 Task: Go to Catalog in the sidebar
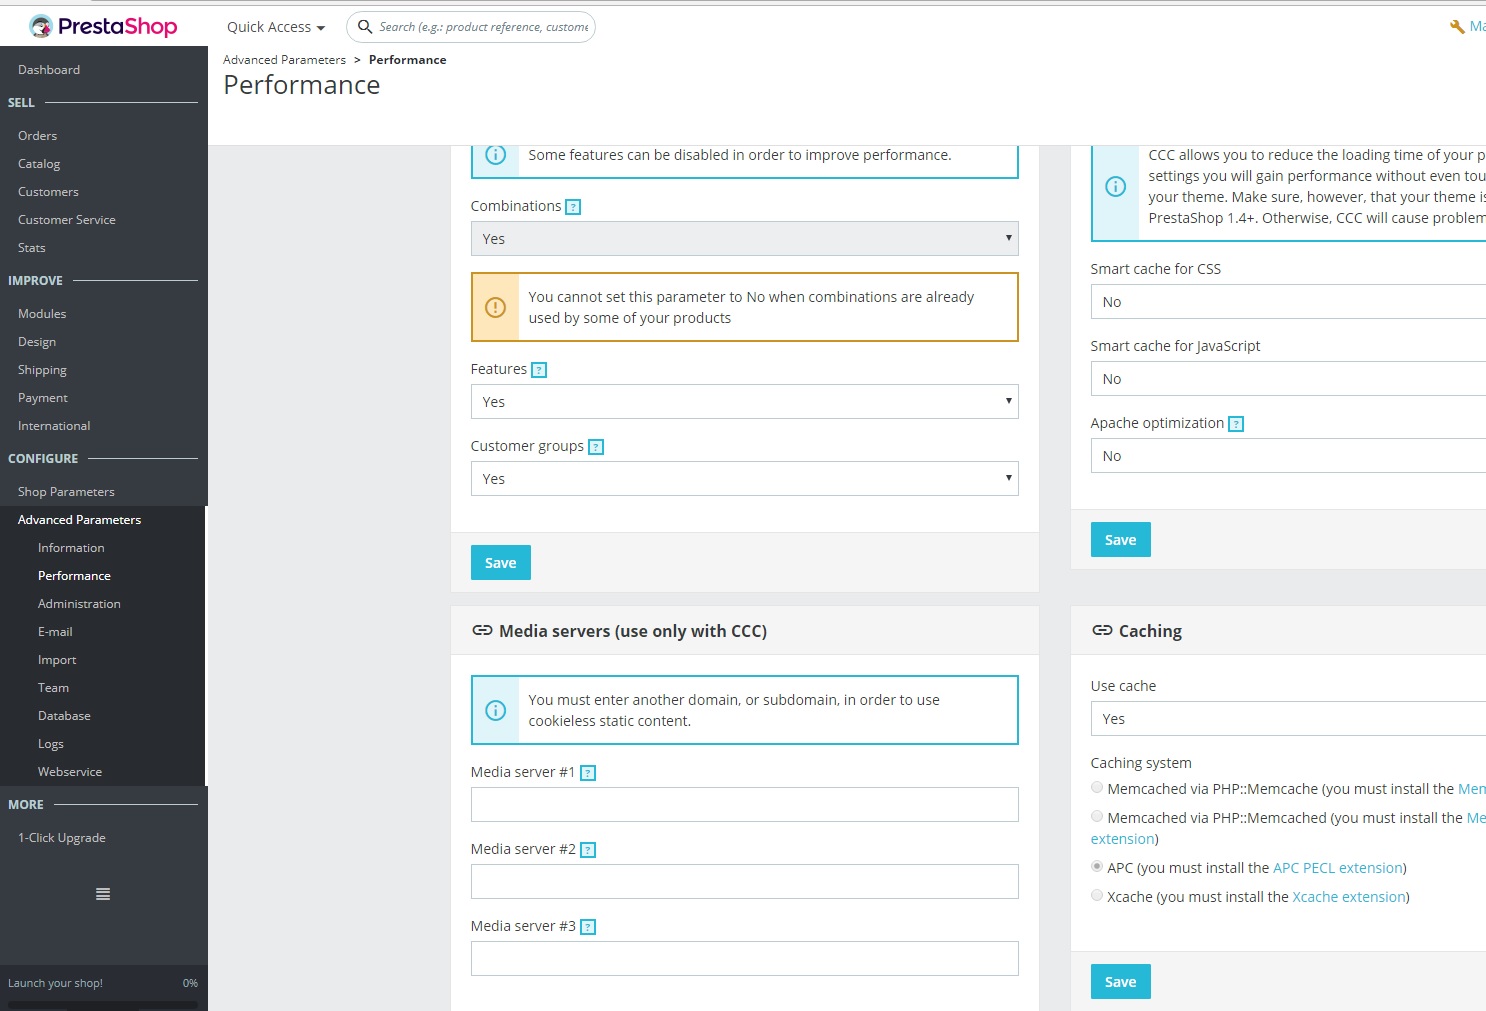(39, 164)
